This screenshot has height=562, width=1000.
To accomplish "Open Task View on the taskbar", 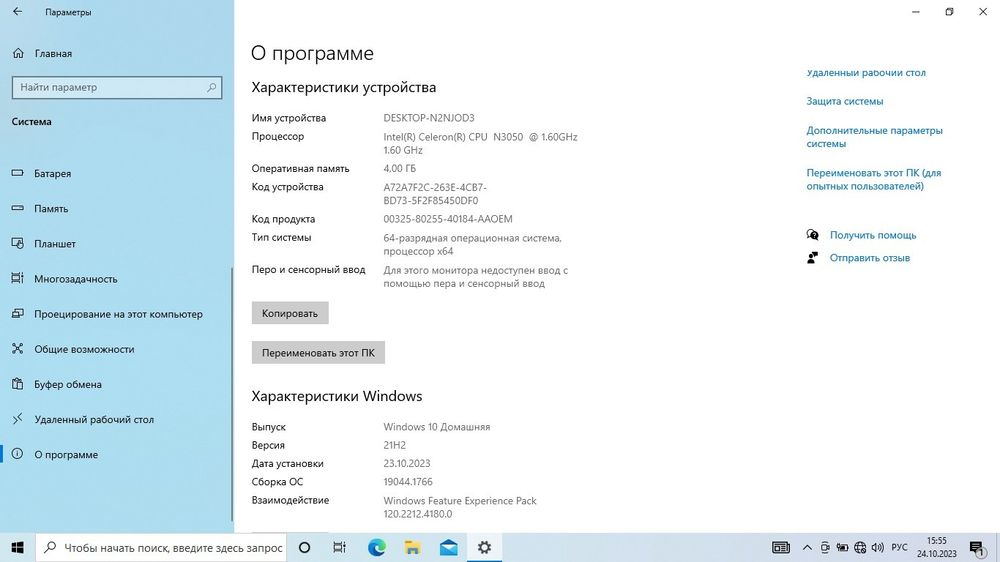I will point(339,547).
